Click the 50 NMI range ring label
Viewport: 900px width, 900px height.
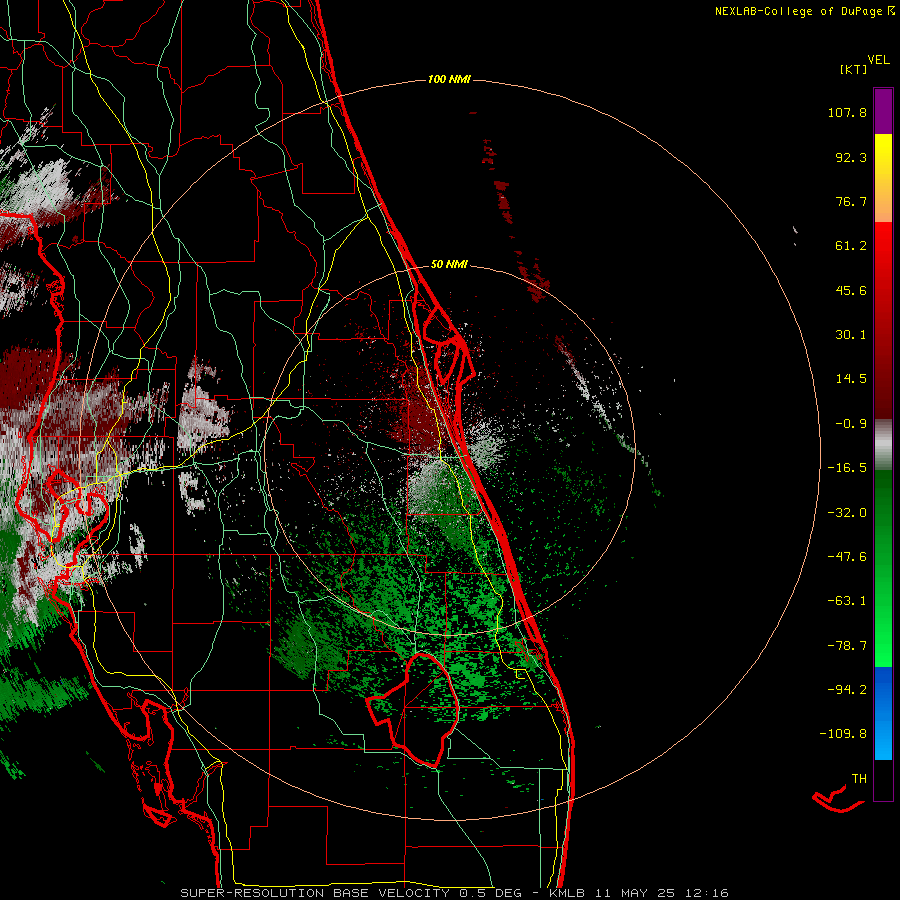(x=449, y=265)
